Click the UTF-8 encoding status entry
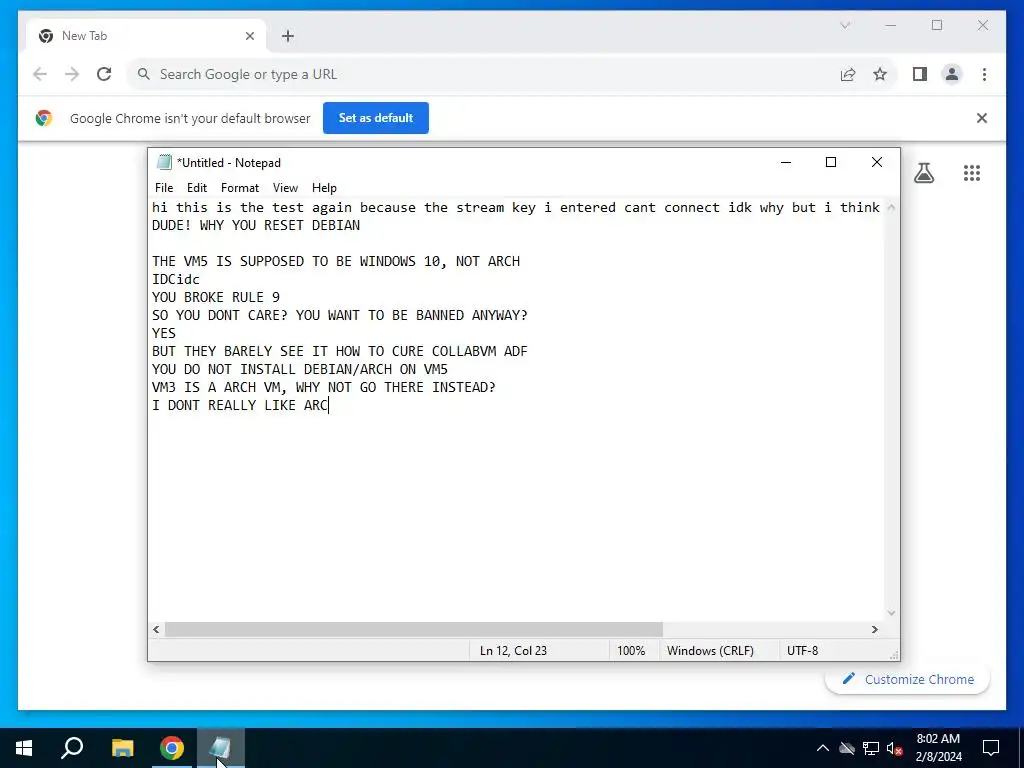Viewport: 1024px width, 768px height. click(803, 651)
